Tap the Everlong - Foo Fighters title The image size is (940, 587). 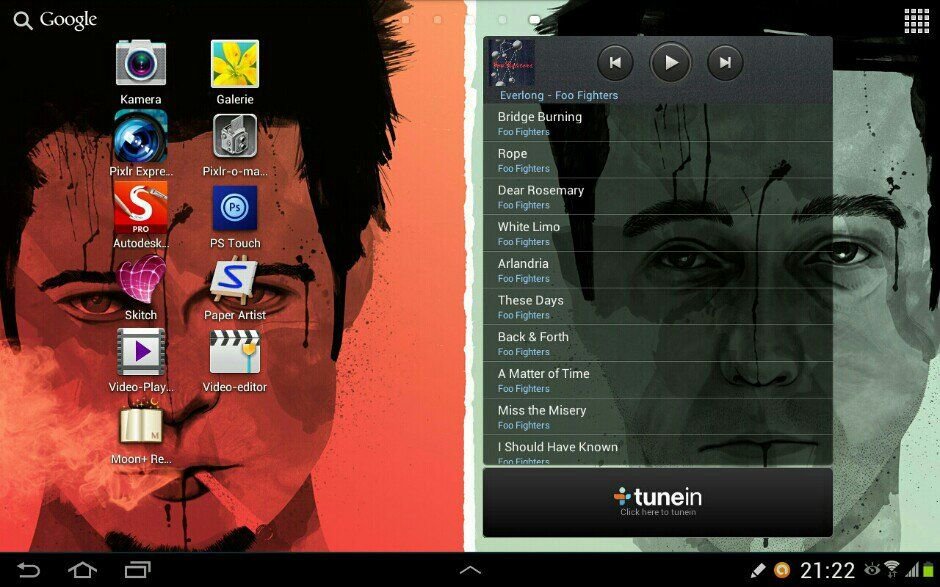click(x=559, y=95)
